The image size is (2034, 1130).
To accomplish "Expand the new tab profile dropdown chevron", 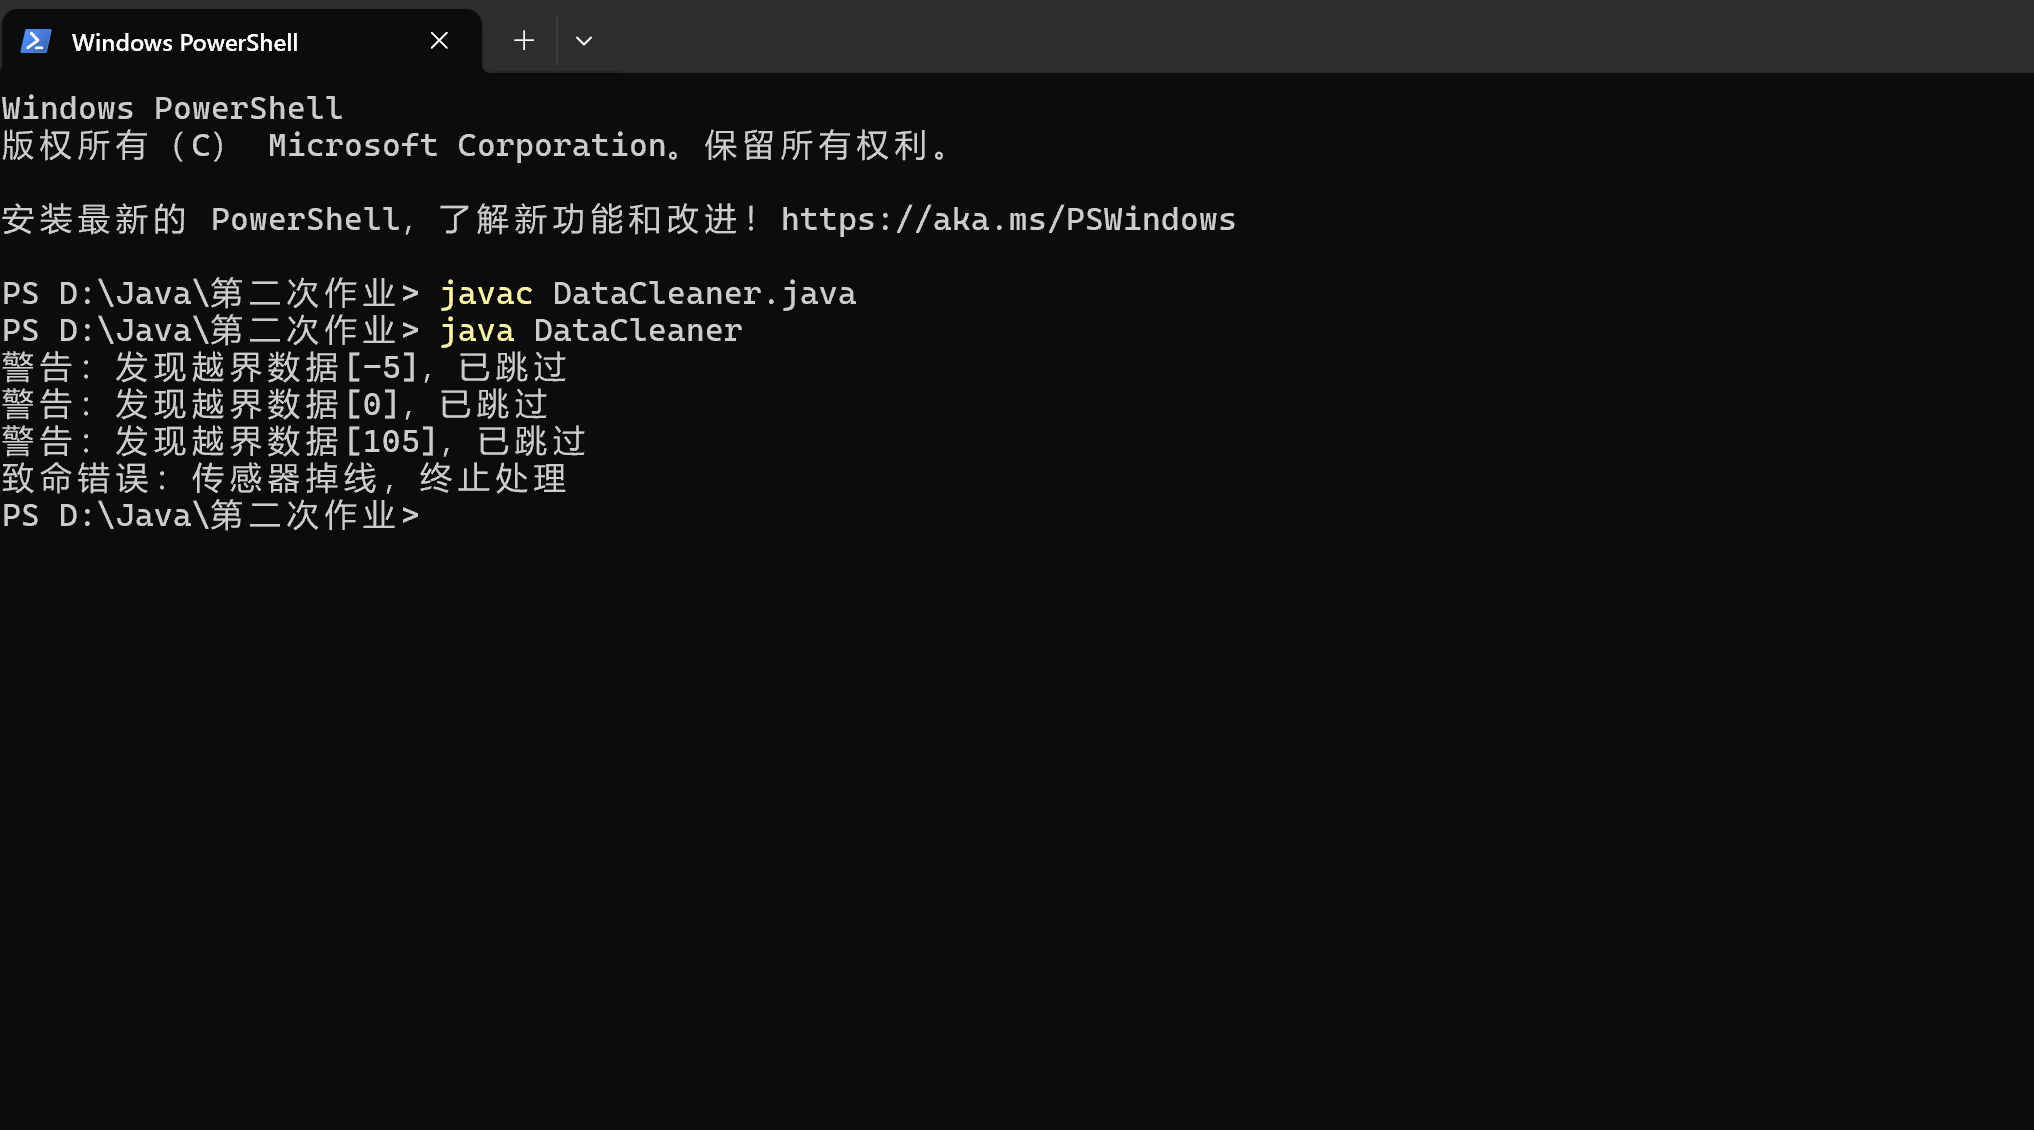I will click(x=584, y=41).
